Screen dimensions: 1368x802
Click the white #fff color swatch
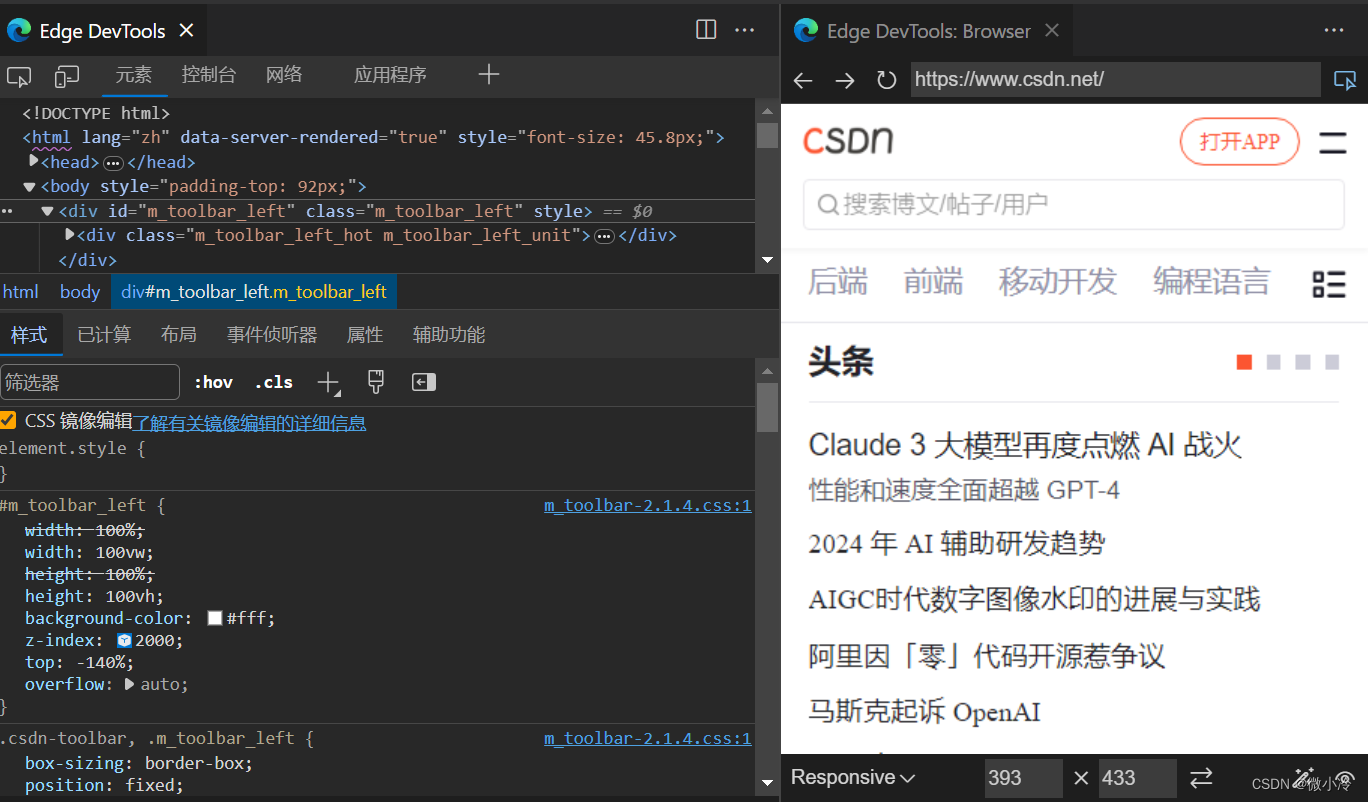tap(213, 618)
